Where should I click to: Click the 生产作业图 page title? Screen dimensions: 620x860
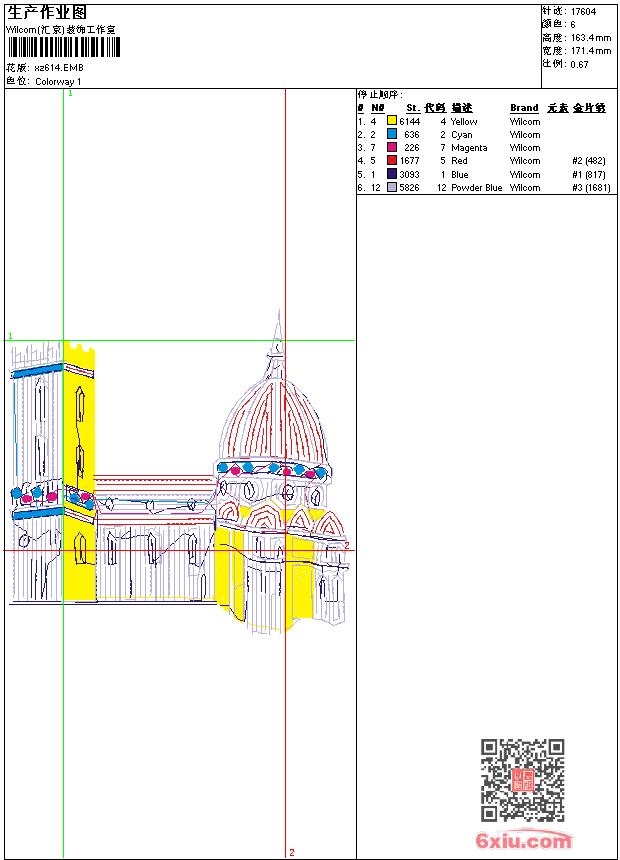tap(47, 12)
